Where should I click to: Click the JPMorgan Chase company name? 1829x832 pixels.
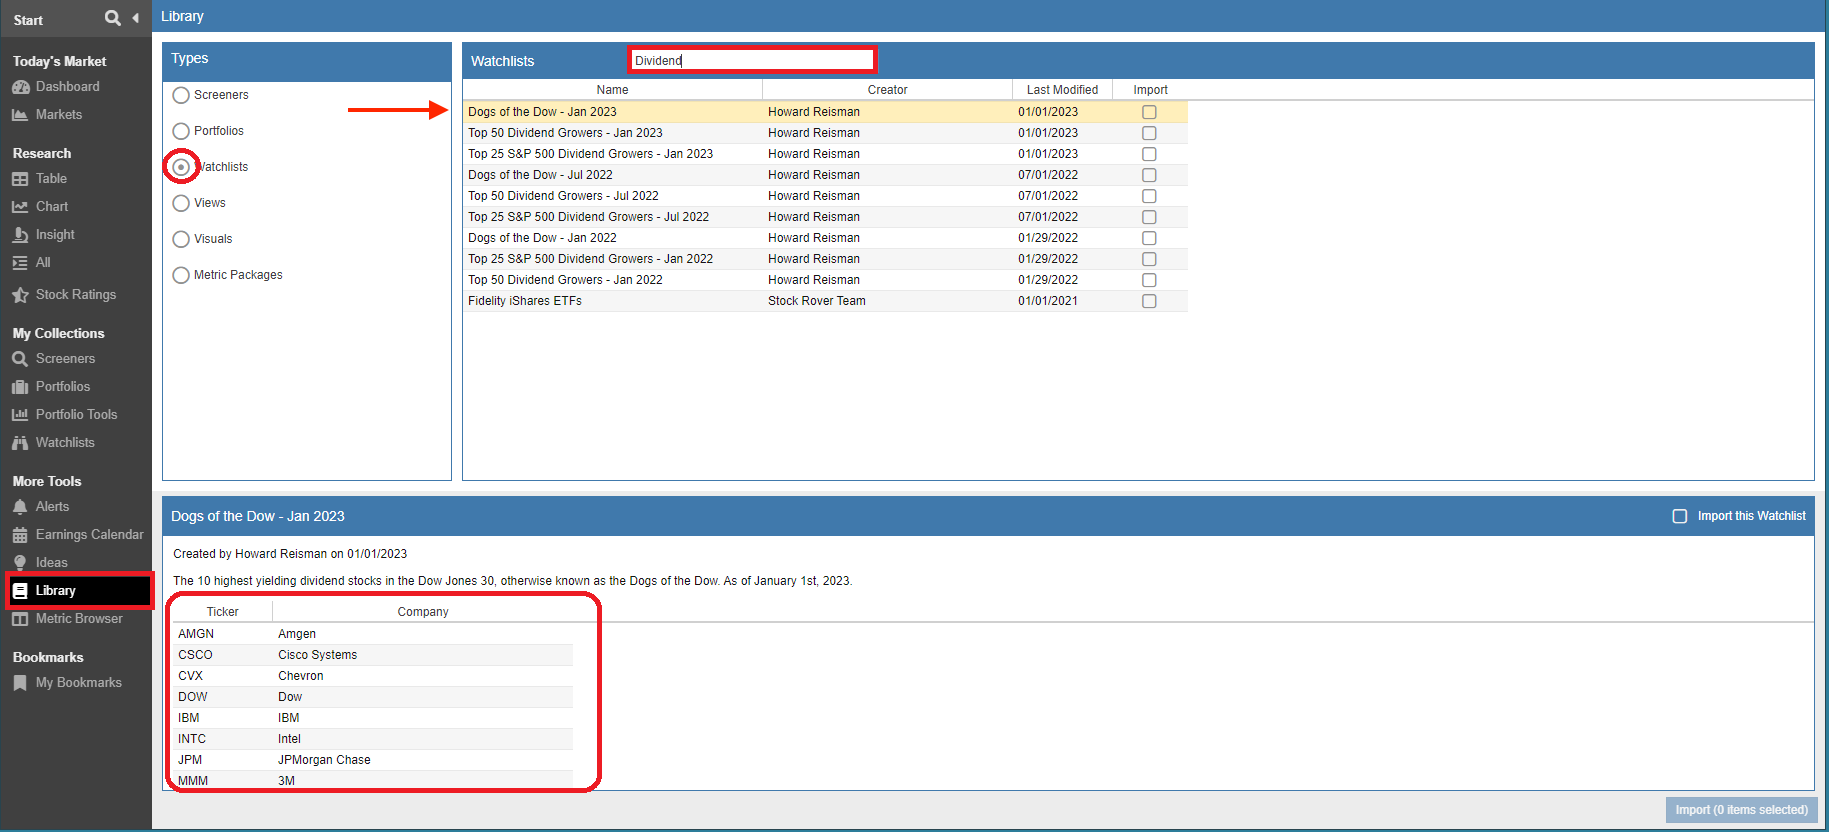point(324,760)
